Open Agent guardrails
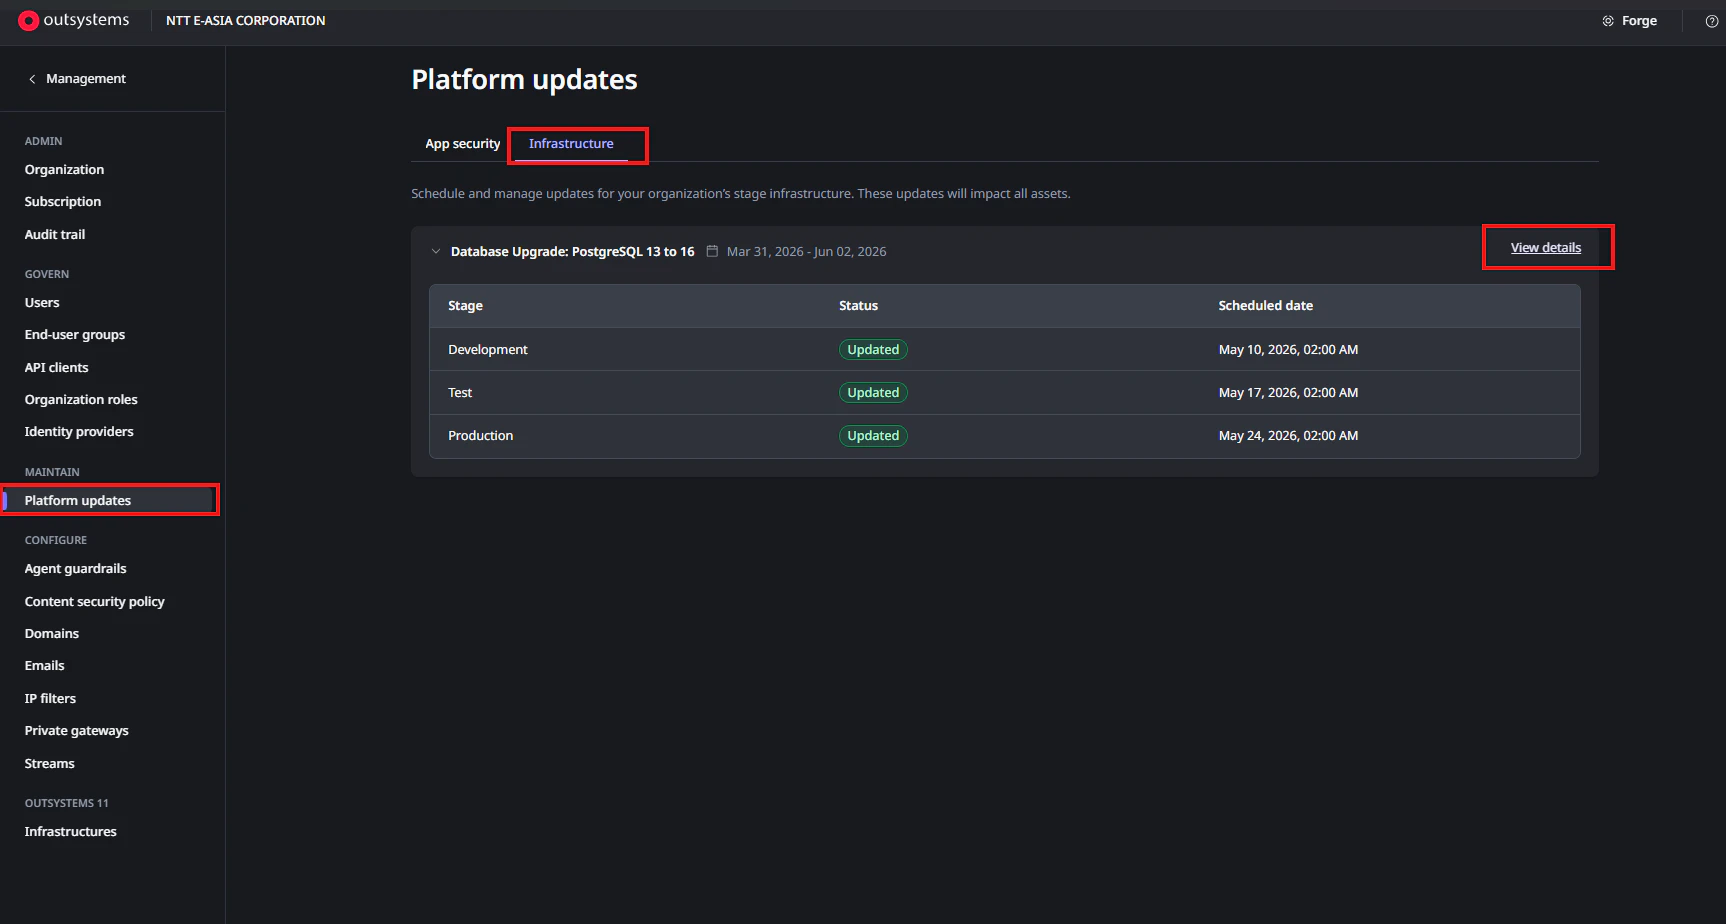 point(76,569)
